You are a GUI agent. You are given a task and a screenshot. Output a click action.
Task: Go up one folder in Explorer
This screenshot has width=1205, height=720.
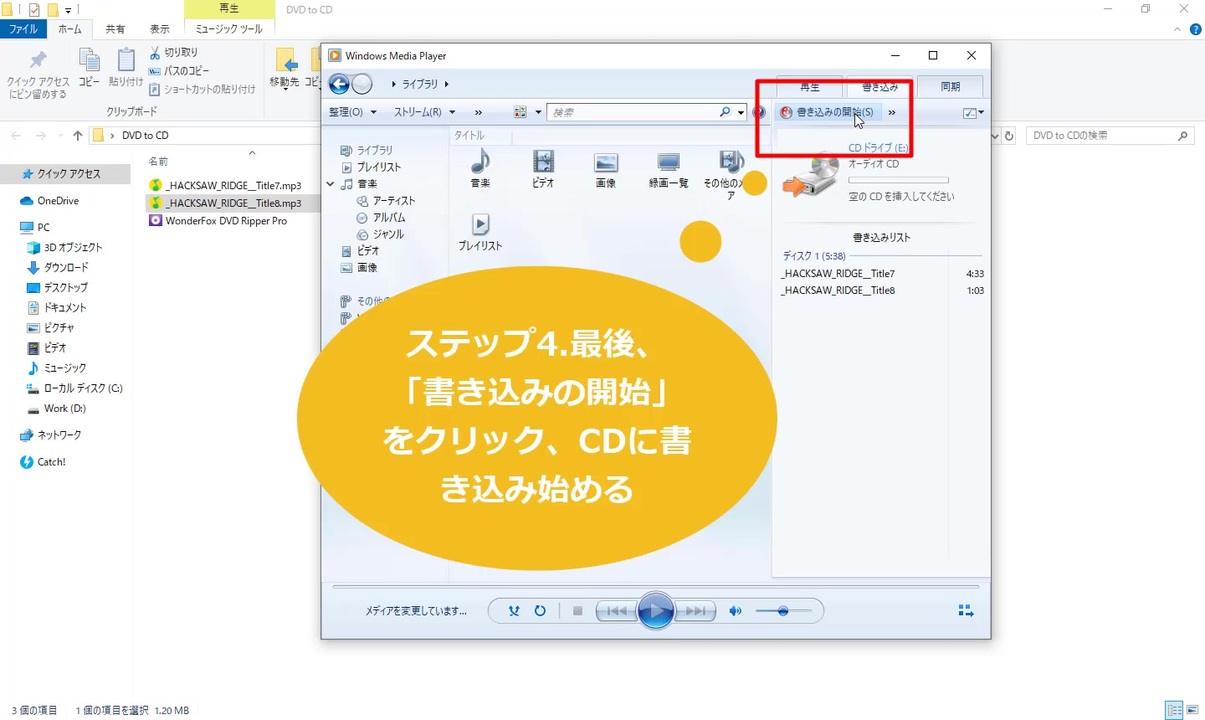[78, 136]
